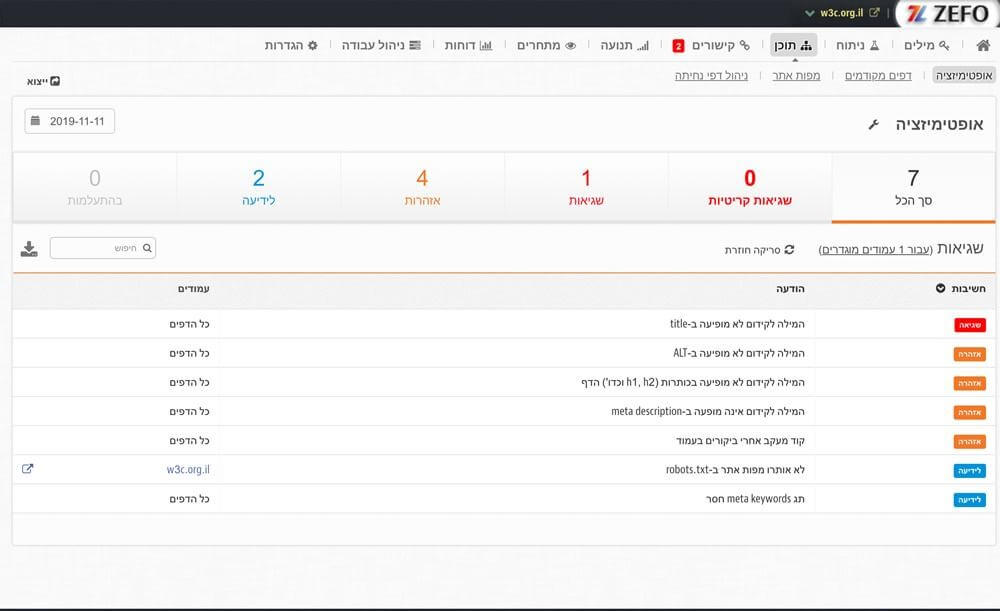This screenshot has height=611, width=1000.
Task: Open the מתחרים (competitors) menu
Action: [x=547, y=45]
